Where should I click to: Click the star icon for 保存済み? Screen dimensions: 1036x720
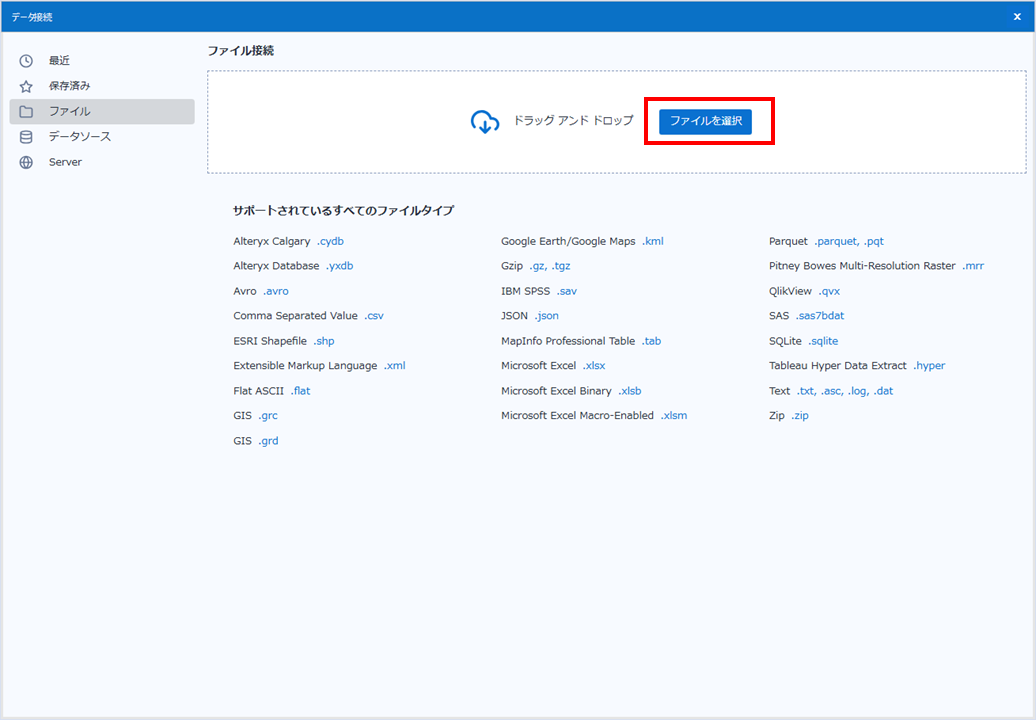point(26,87)
